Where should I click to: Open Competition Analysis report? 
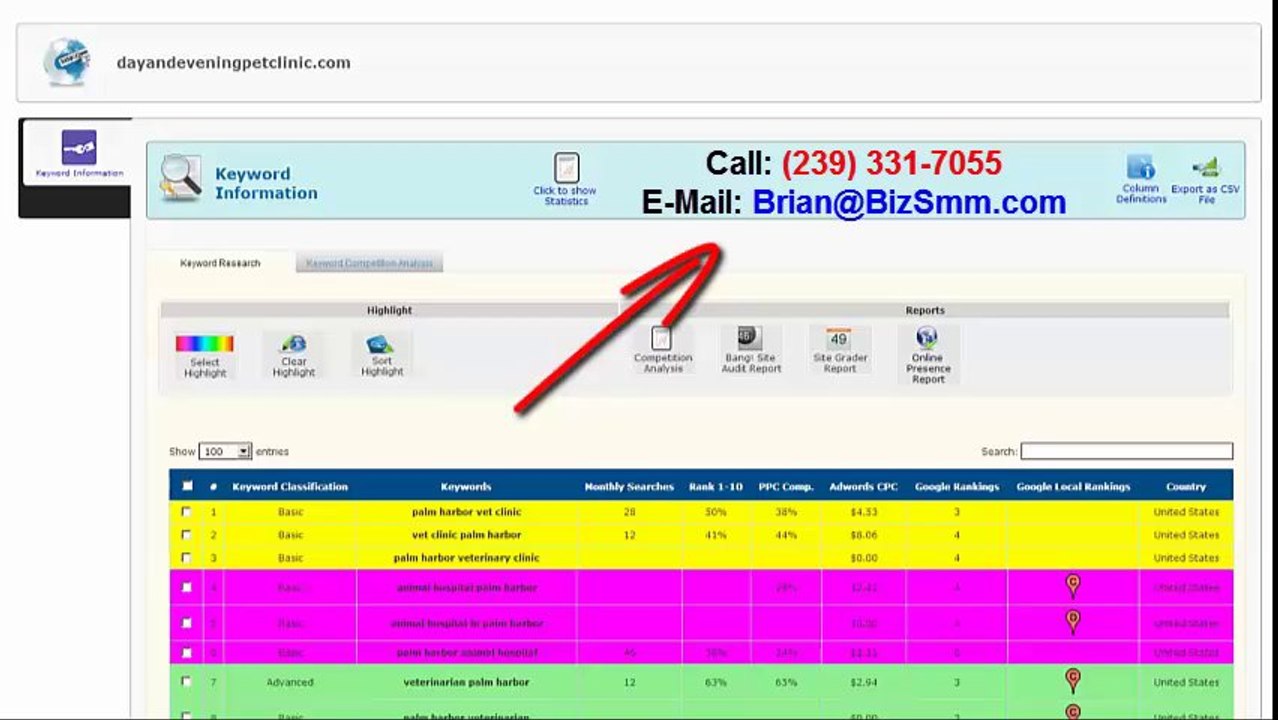click(663, 350)
